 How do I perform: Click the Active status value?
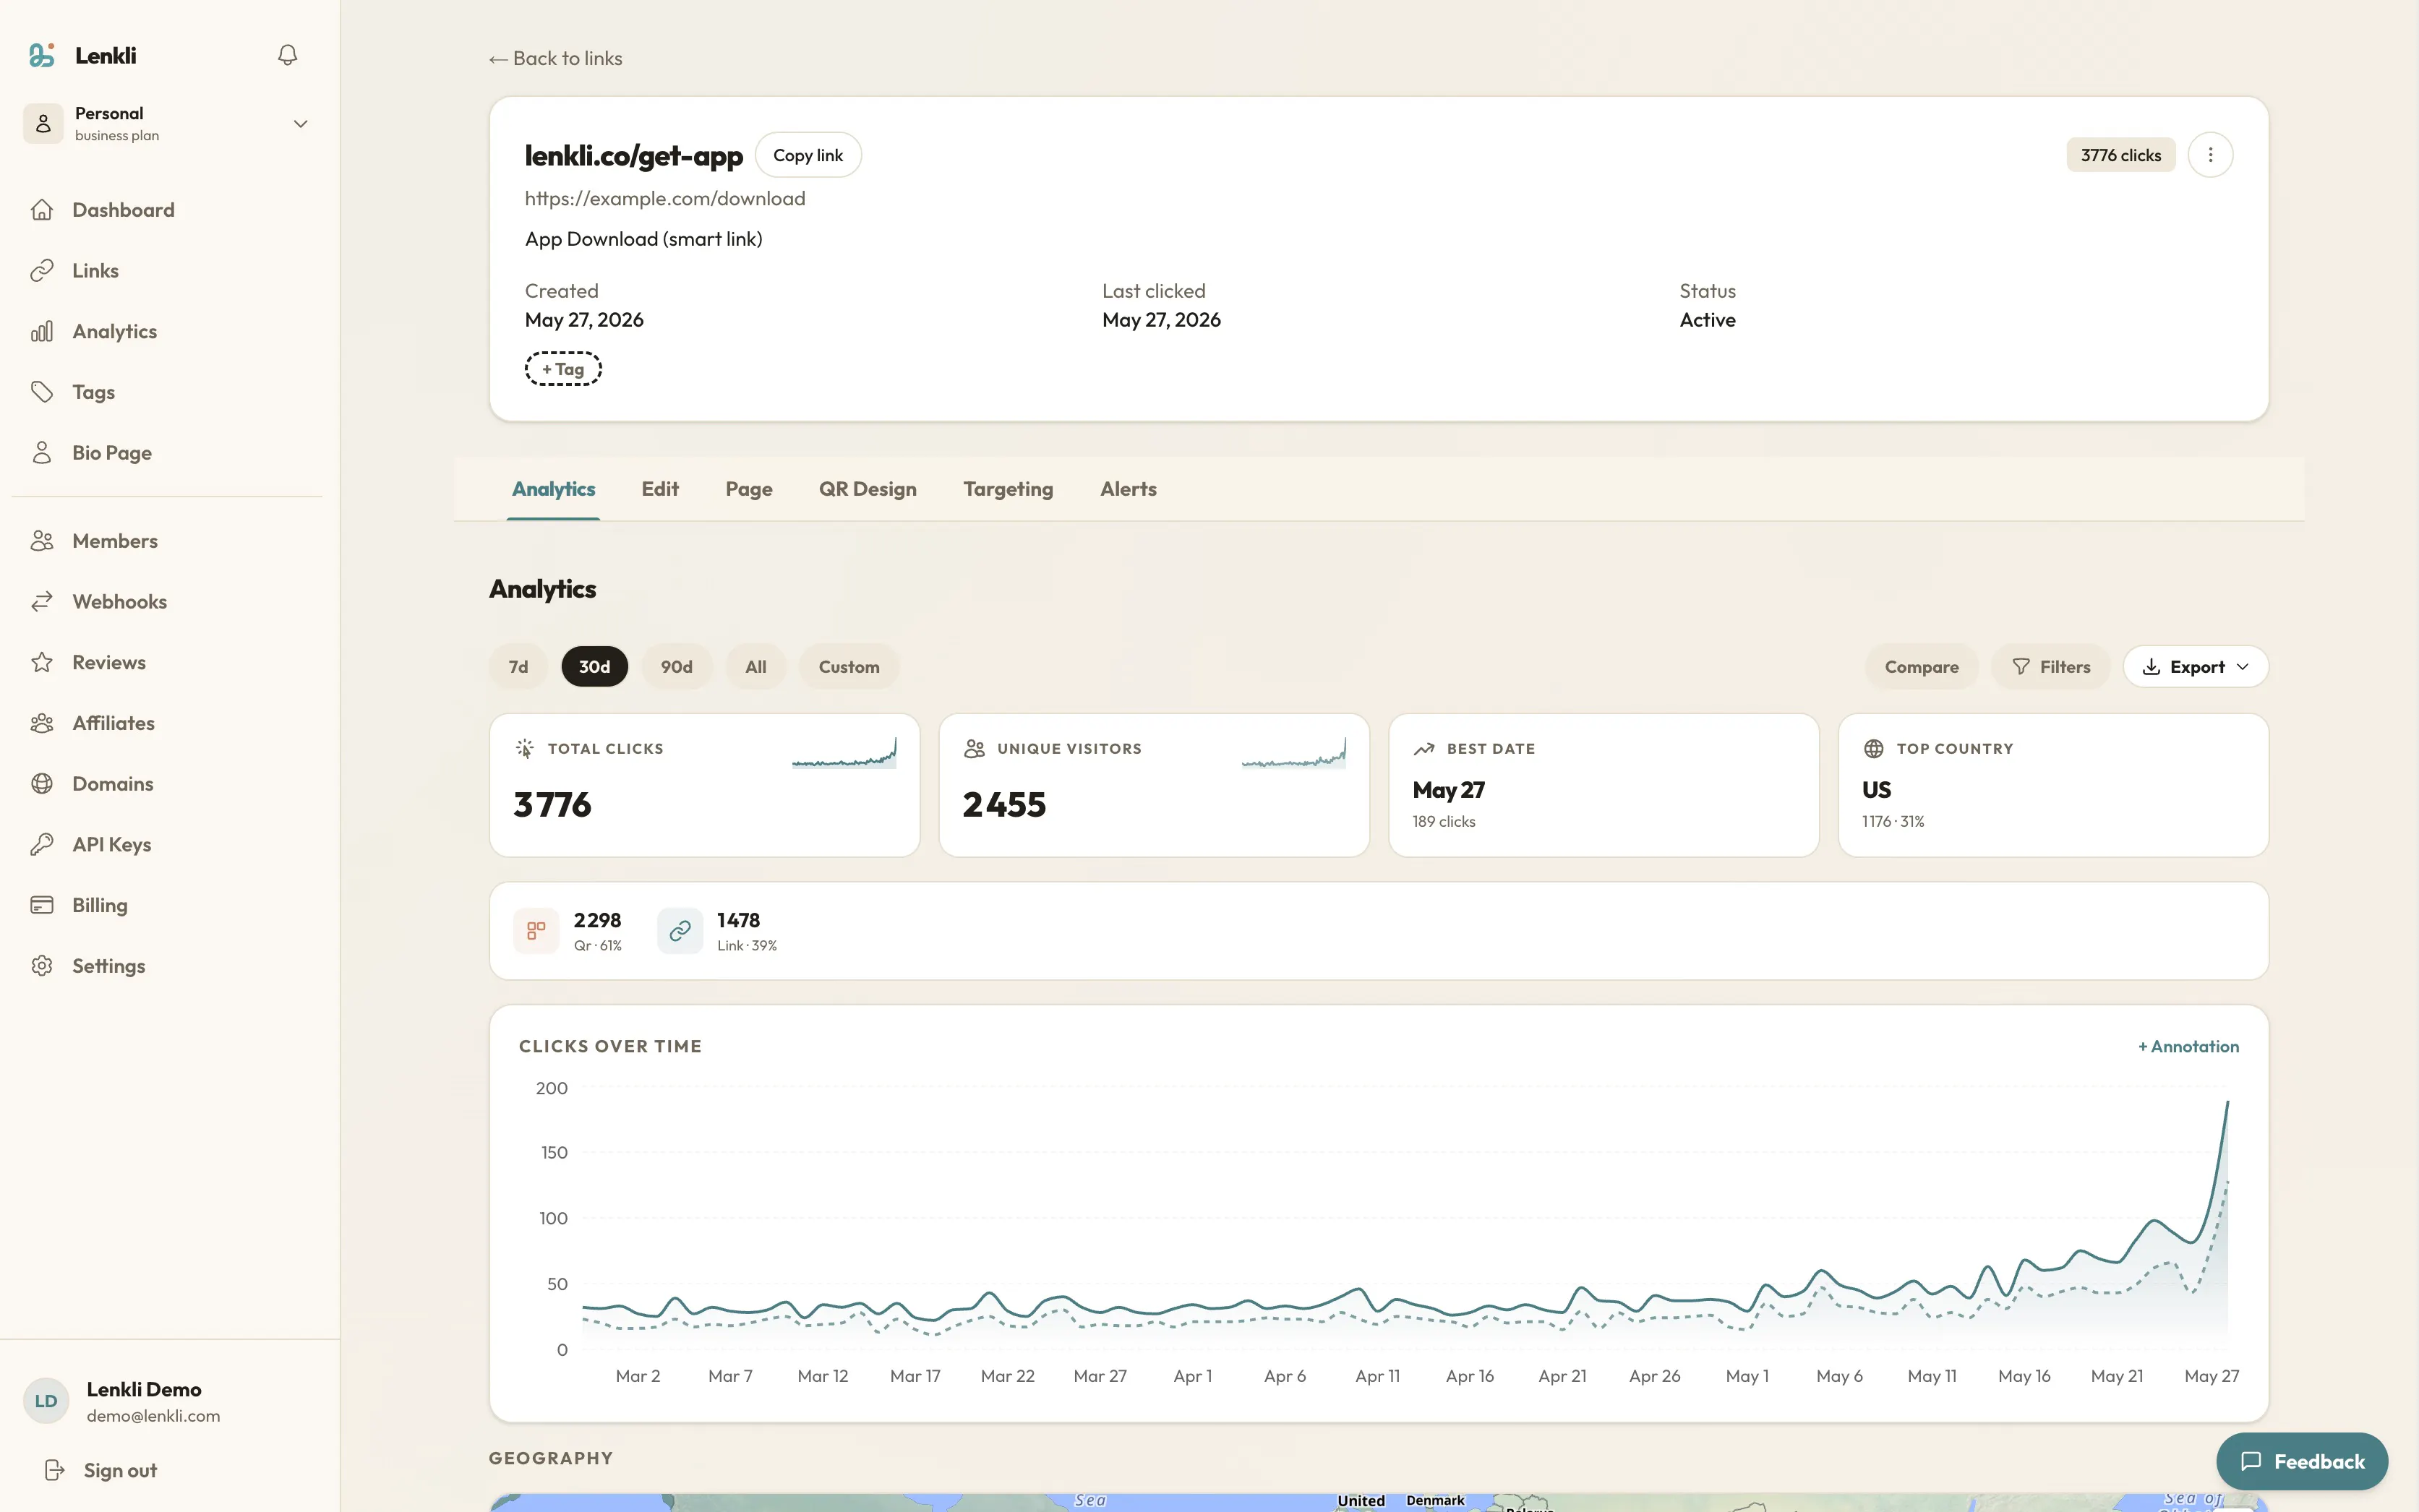[x=1707, y=320]
